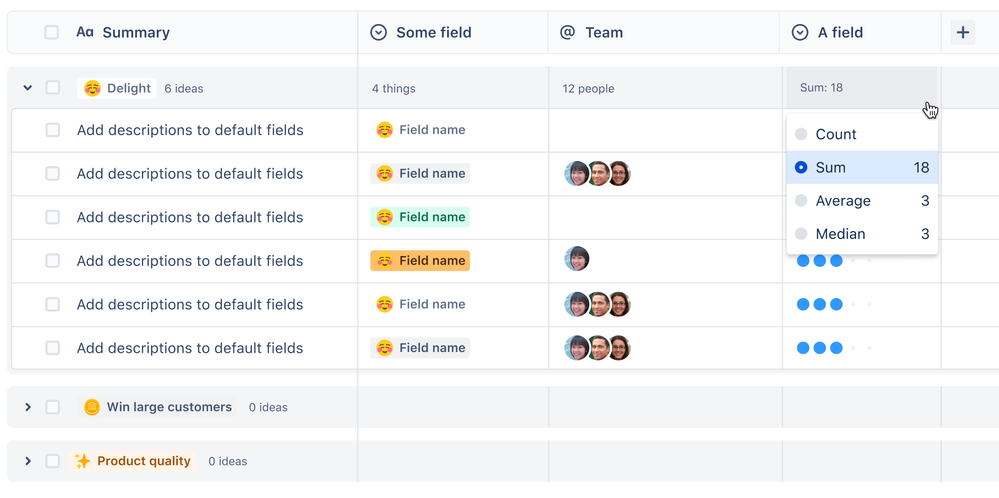Click the Summary column text-type icon
Viewport: 999px width, 498px height.
tap(85, 33)
